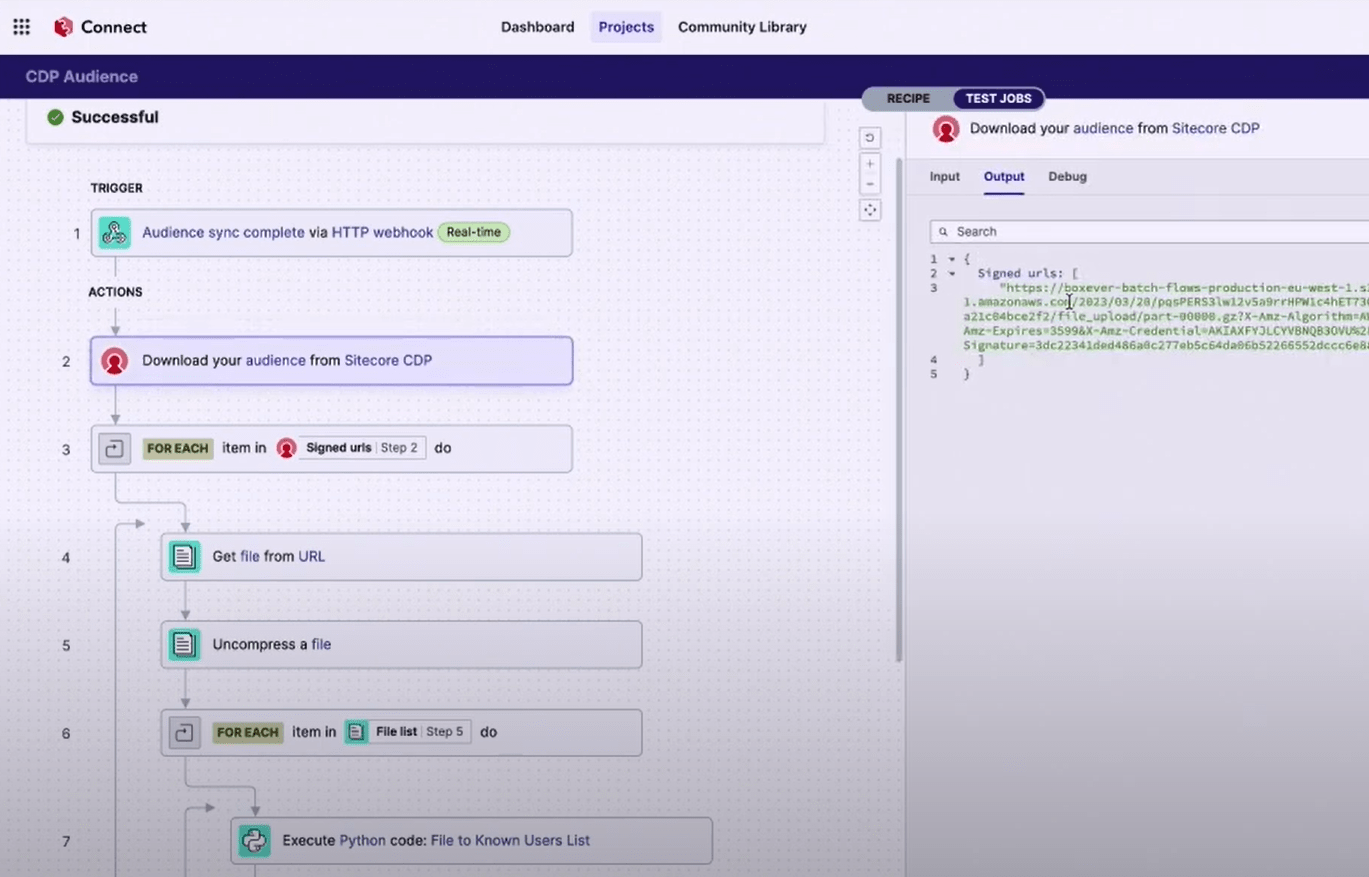Select the Get file from URL step
Screen dimensions: 1369x877
click(402, 557)
